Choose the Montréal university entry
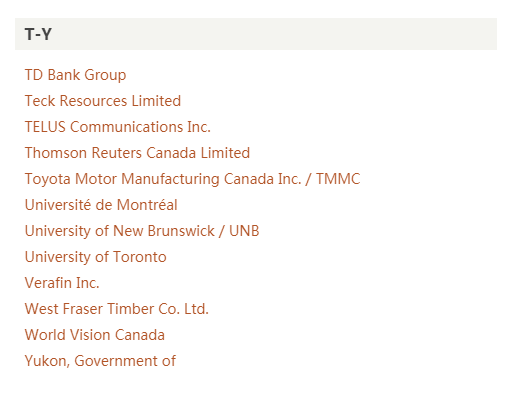The width and height of the screenshot is (514, 400). coord(101,205)
